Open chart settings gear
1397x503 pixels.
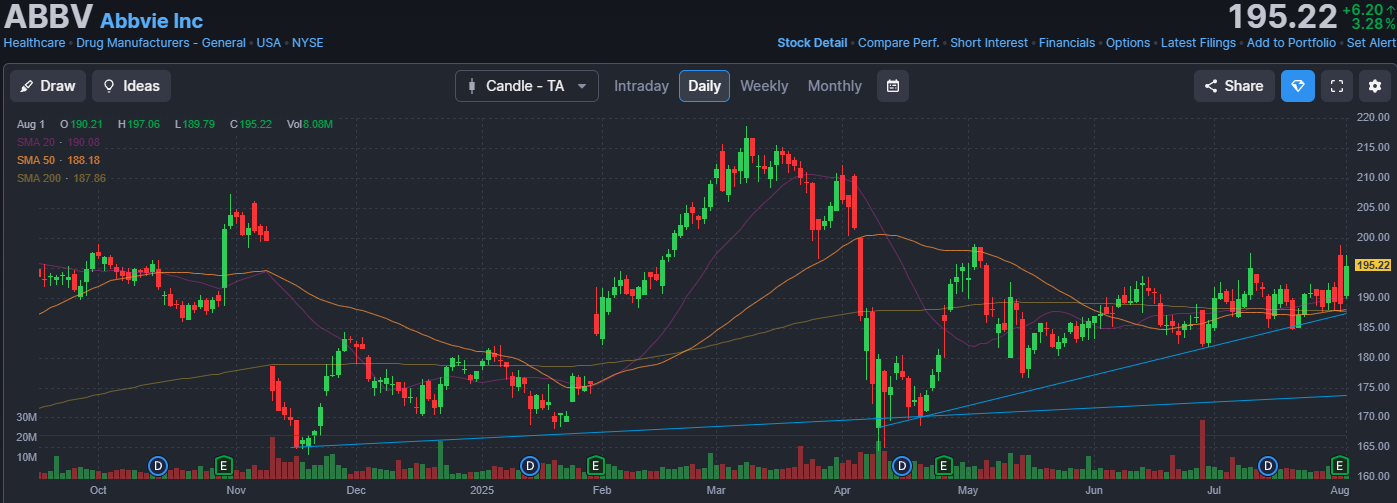[1373, 86]
